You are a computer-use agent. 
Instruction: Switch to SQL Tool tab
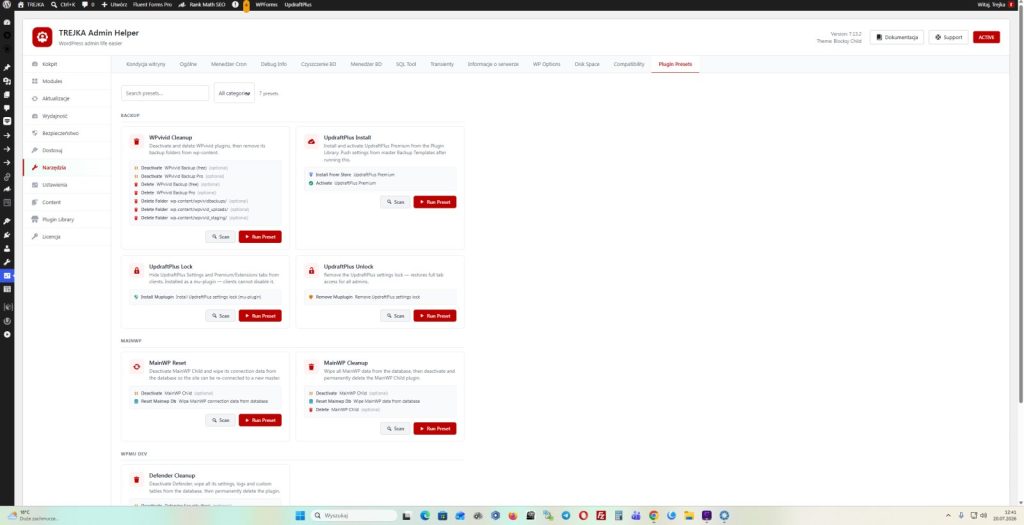(406, 64)
